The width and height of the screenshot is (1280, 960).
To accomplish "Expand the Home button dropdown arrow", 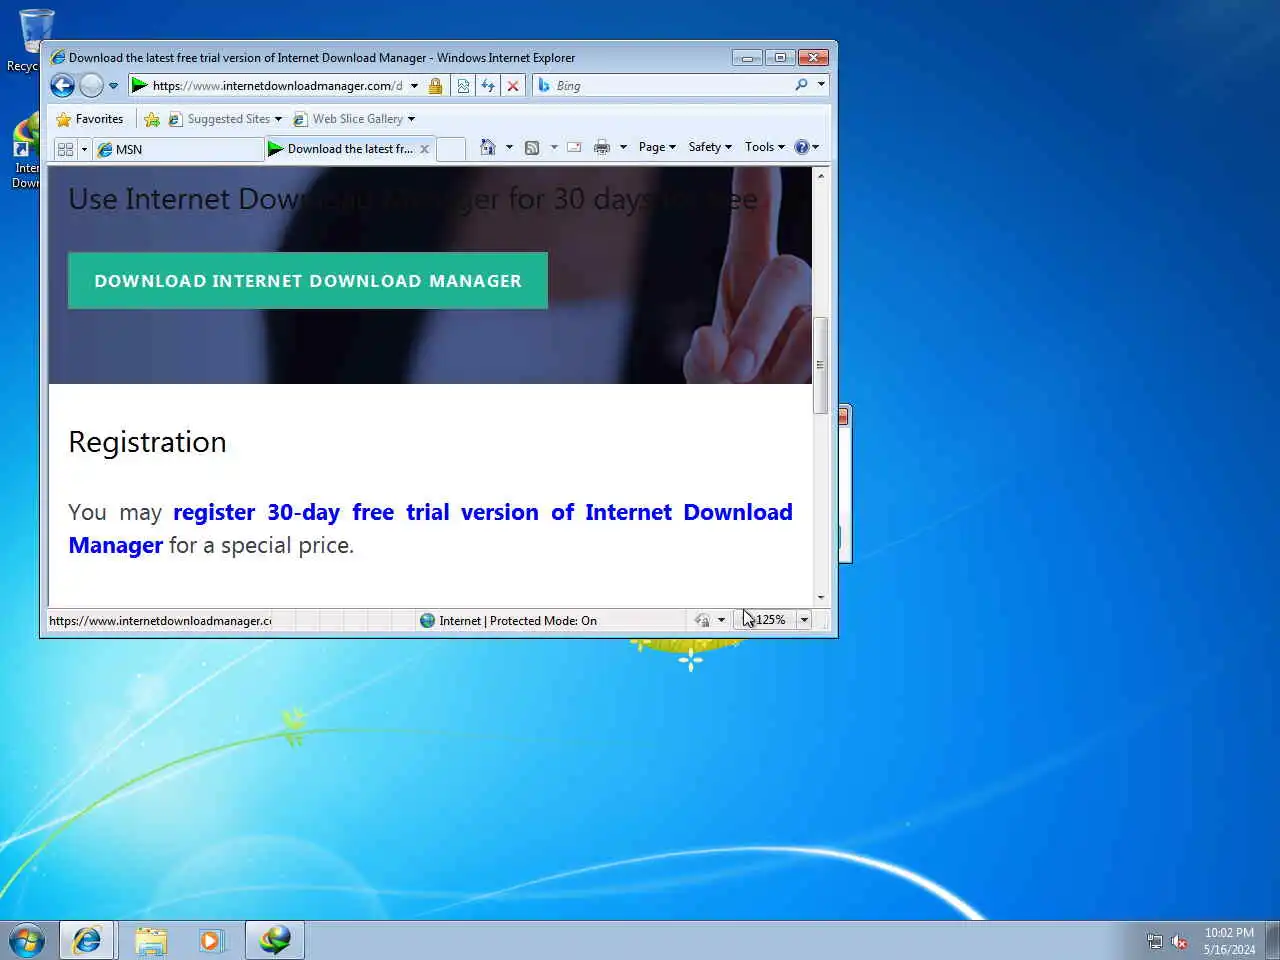I will click(x=509, y=147).
